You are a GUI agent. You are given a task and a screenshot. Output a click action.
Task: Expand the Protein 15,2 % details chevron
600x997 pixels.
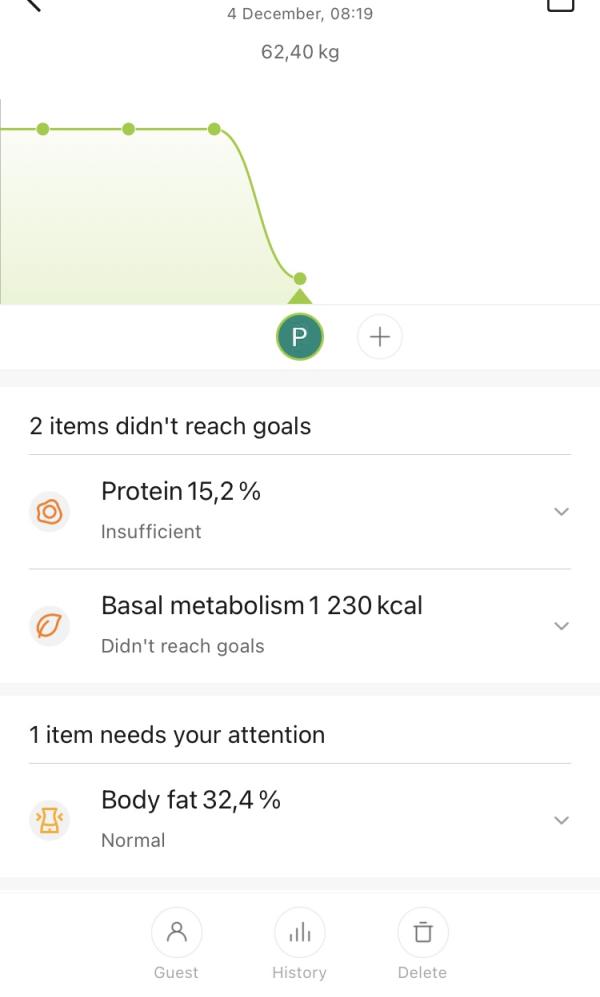point(561,511)
